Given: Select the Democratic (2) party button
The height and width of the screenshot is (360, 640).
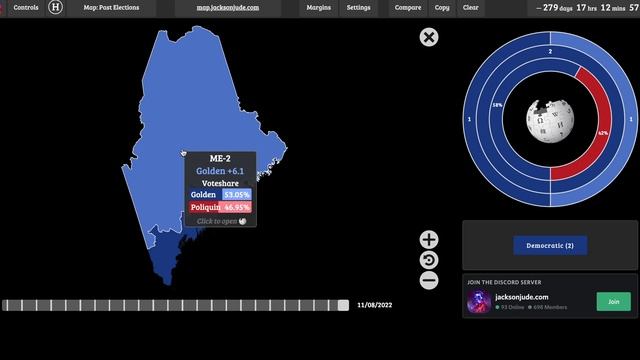Looking at the screenshot, I should (550, 246).
